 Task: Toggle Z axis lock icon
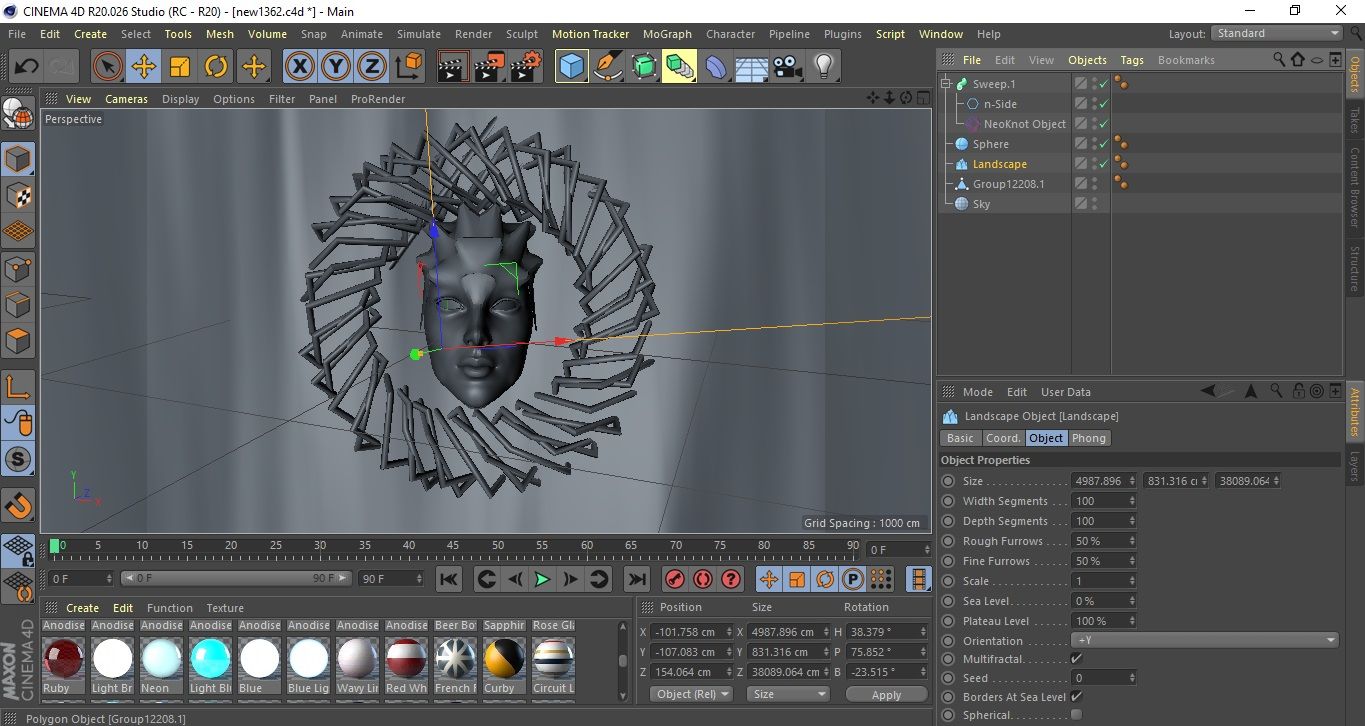(372, 67)
